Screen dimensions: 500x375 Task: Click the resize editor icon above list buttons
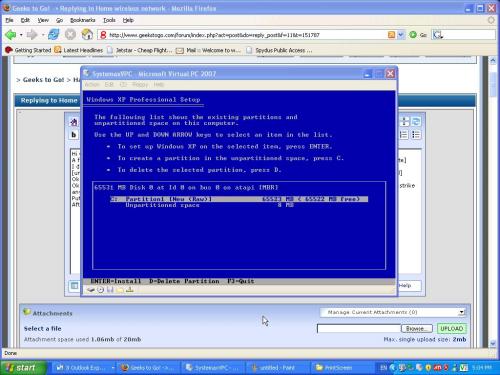click(x=404, y=122)
